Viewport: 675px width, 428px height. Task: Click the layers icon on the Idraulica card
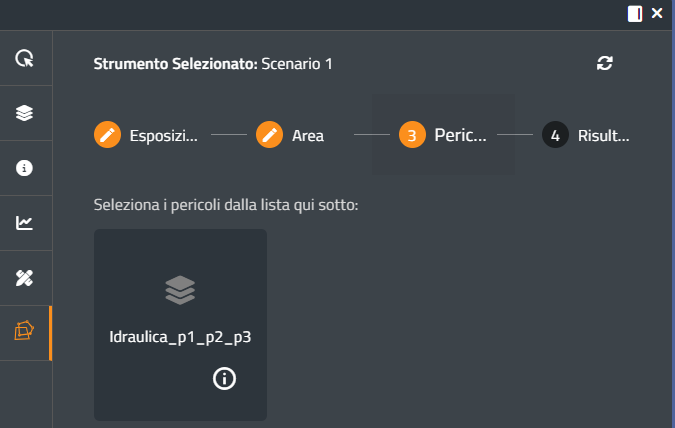pos(180,290)
